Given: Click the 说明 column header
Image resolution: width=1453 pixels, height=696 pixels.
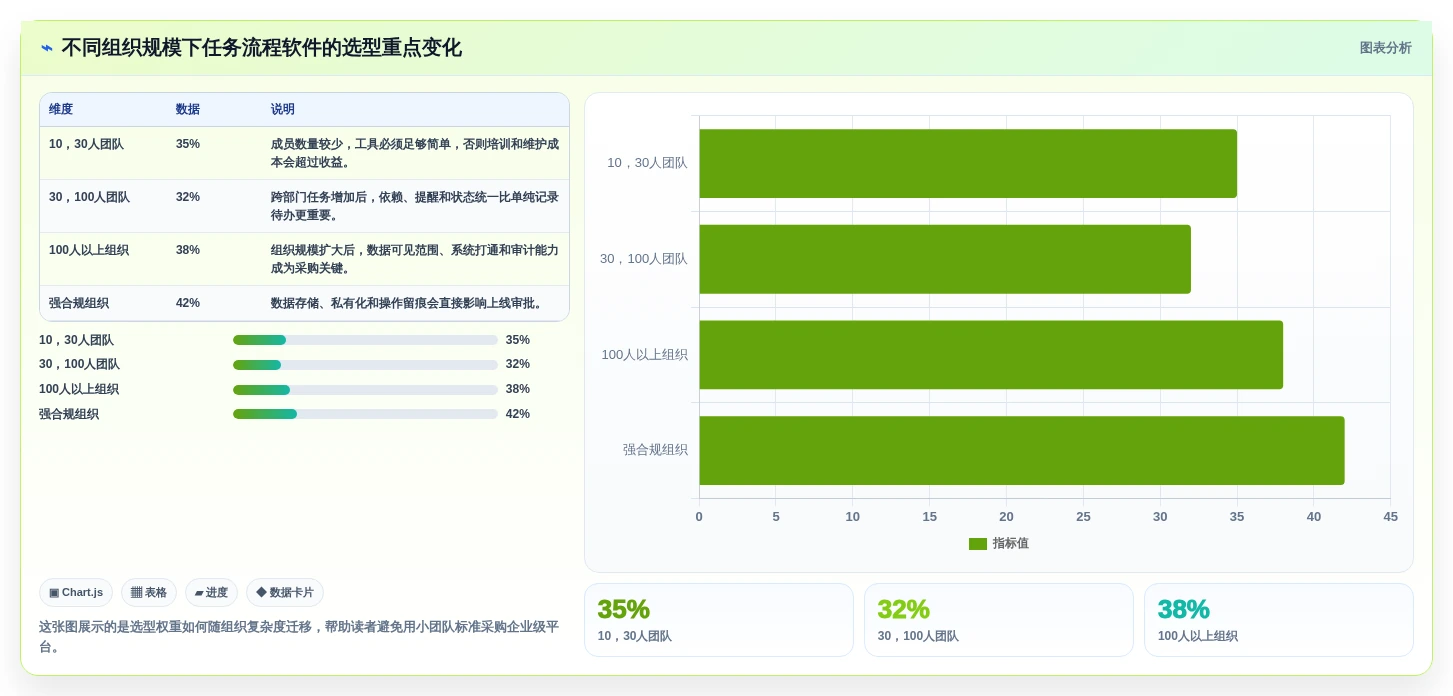Looking at the screenshot, I should tap(283, 109).
